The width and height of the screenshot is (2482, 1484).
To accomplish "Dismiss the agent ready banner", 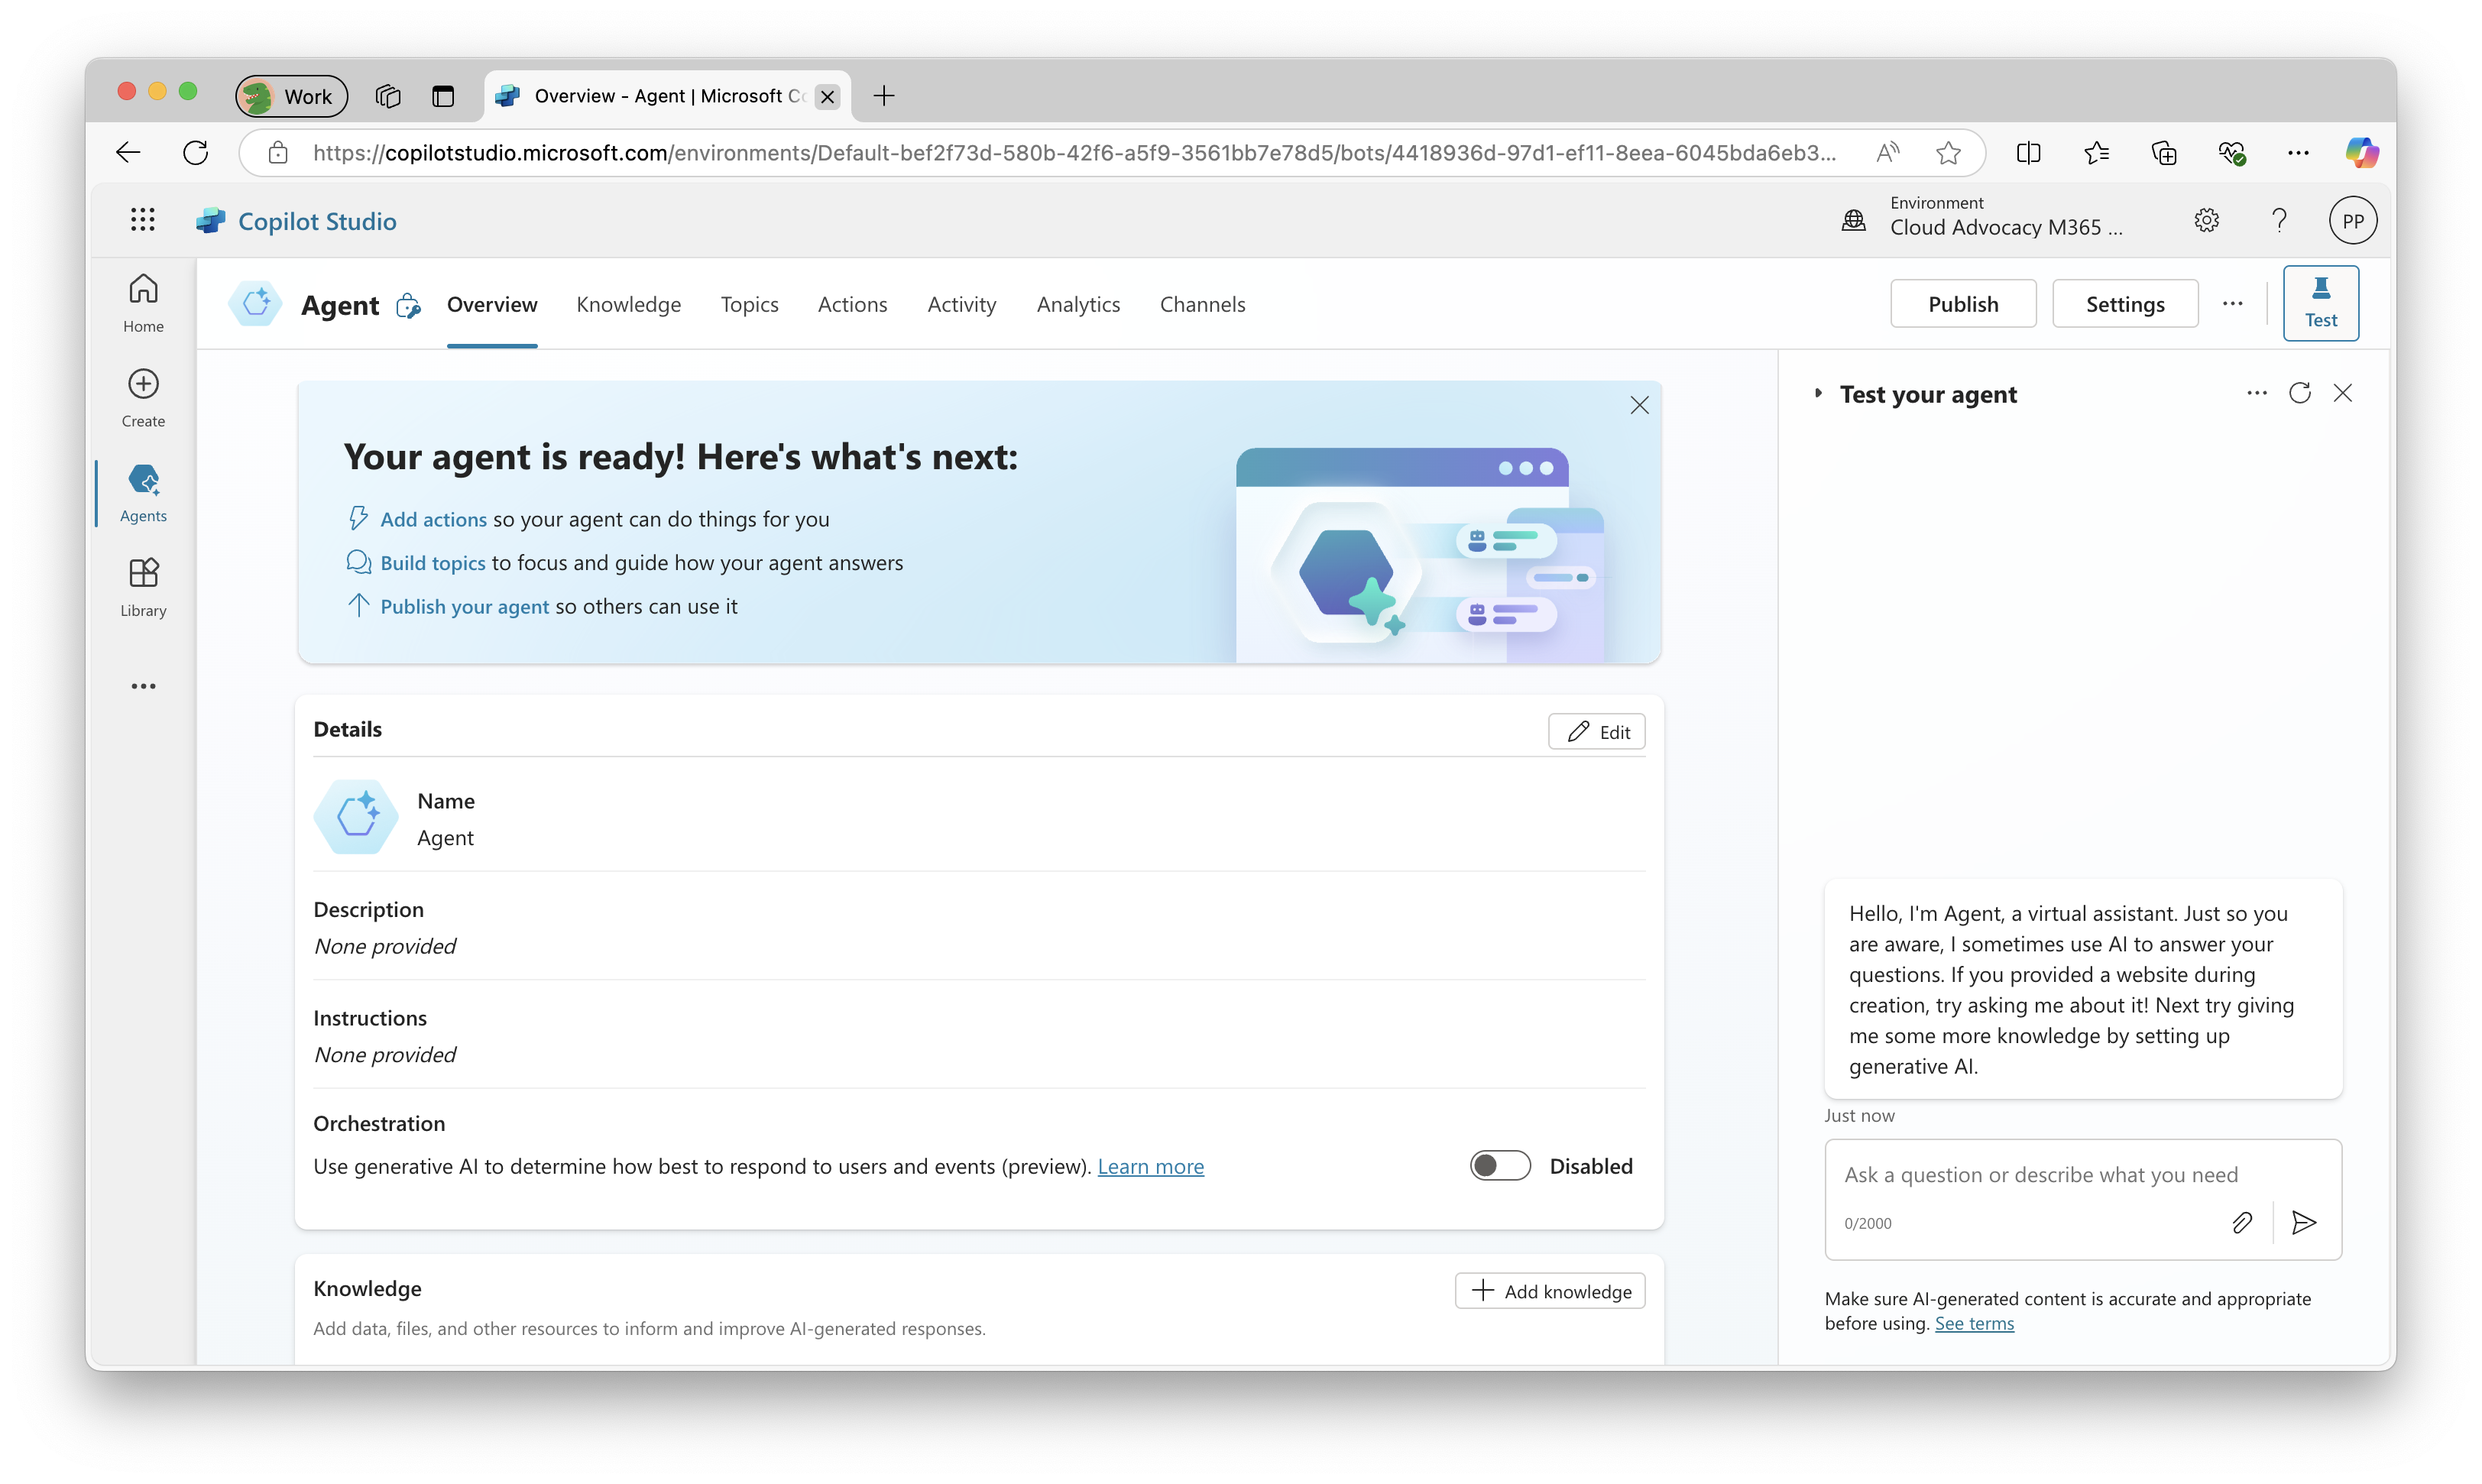I will (1639, 405).
